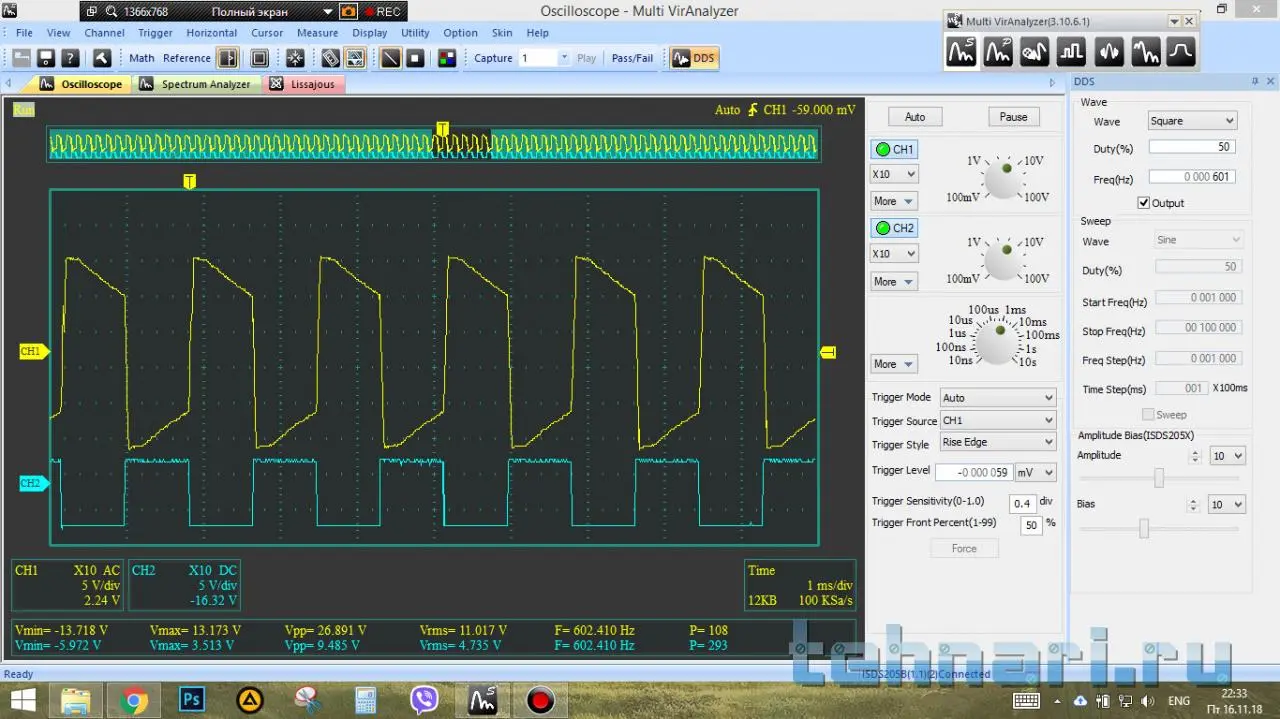Click the question mark help icon

coord(70,58)
